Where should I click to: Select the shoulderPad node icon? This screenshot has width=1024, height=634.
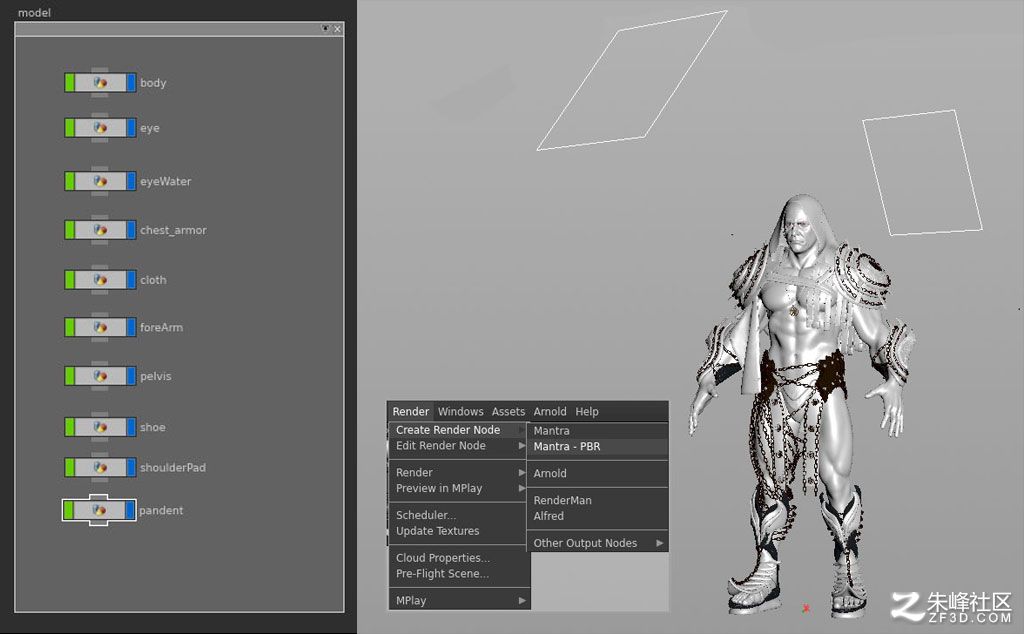tap(100, 468)
